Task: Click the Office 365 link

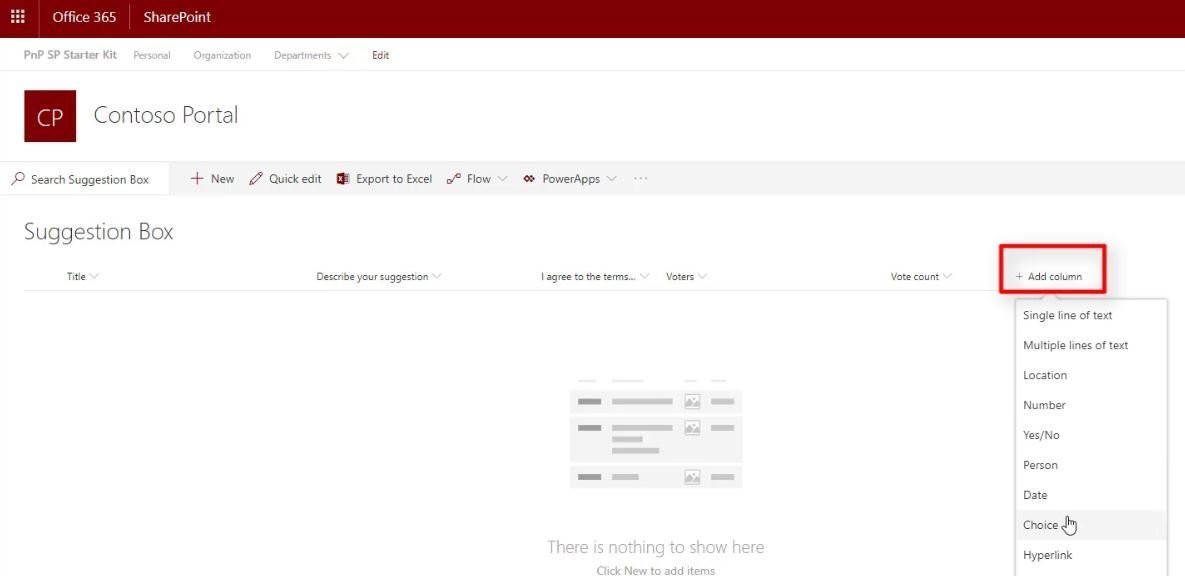Action: 84,17
